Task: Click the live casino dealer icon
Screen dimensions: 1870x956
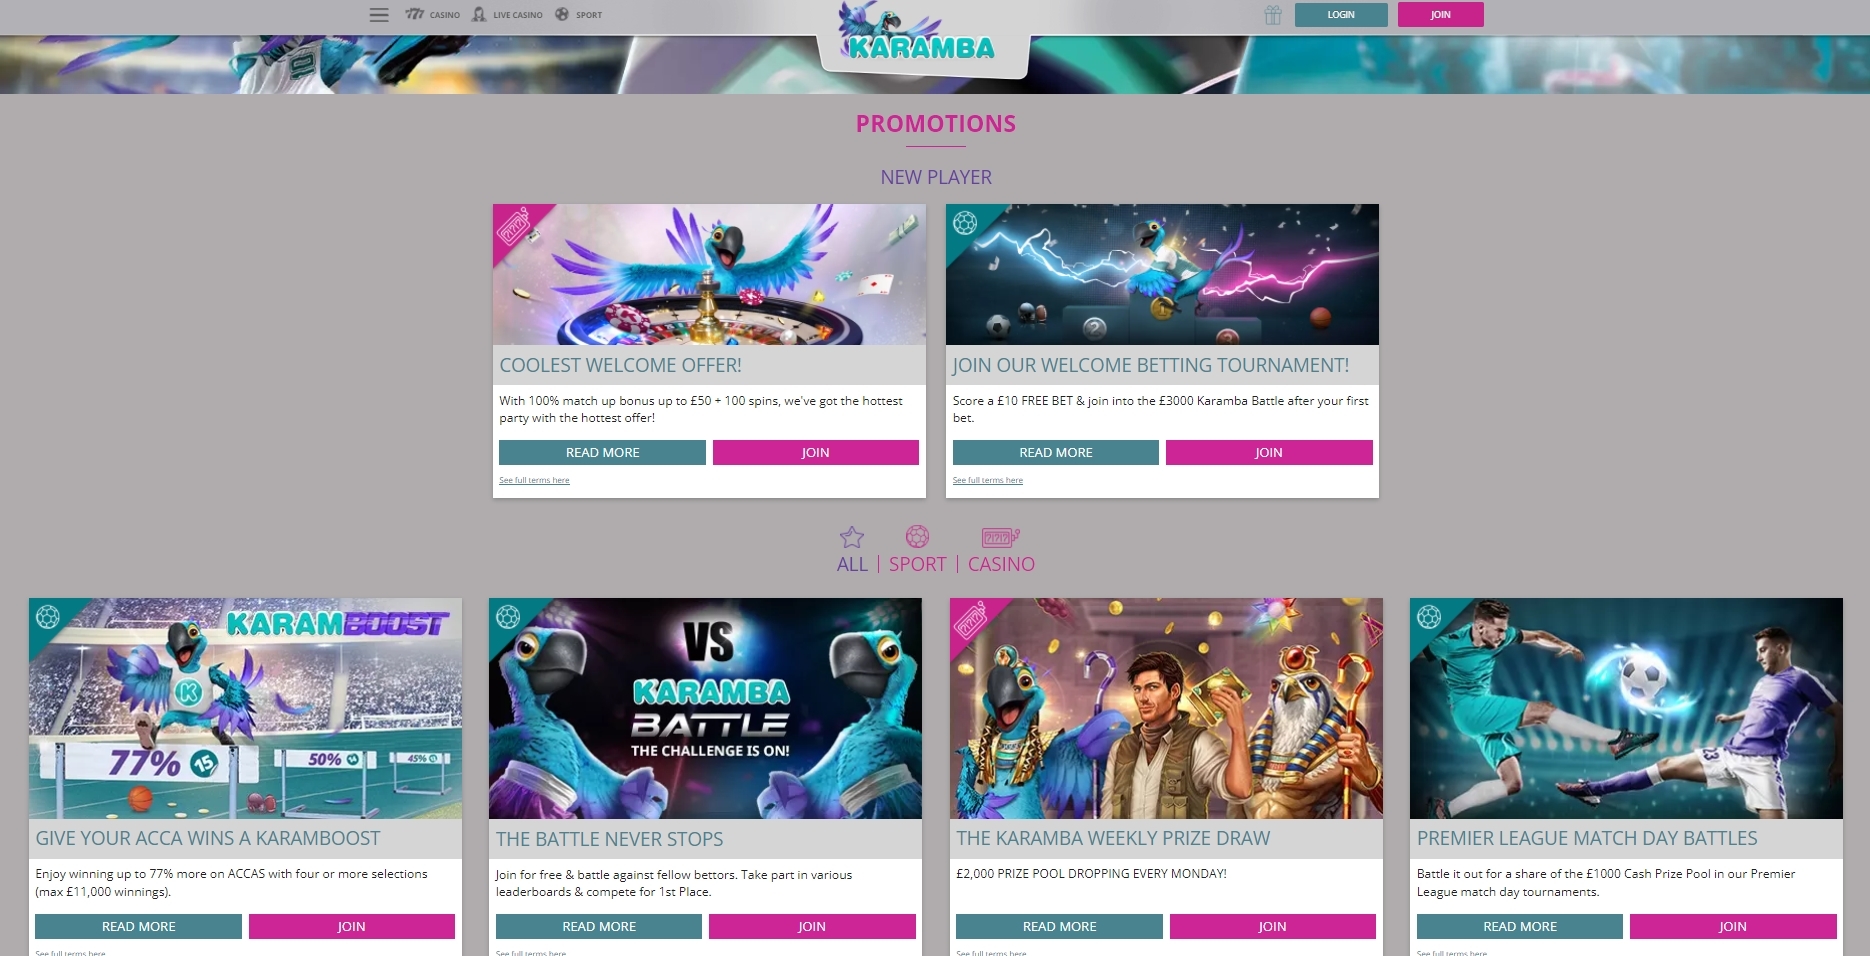Action: (479, 15)
